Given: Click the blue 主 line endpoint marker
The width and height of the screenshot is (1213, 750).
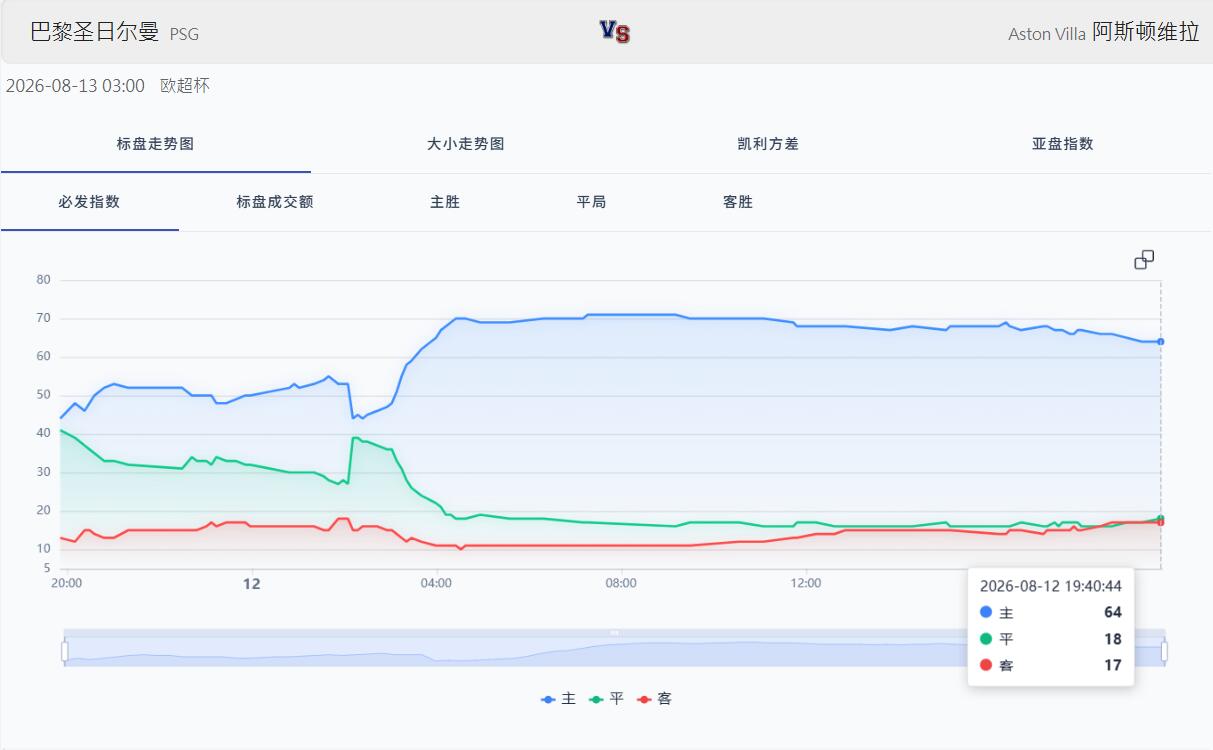Looking at the screenshot, I should pyautogui.click(x=1161, y=342).
